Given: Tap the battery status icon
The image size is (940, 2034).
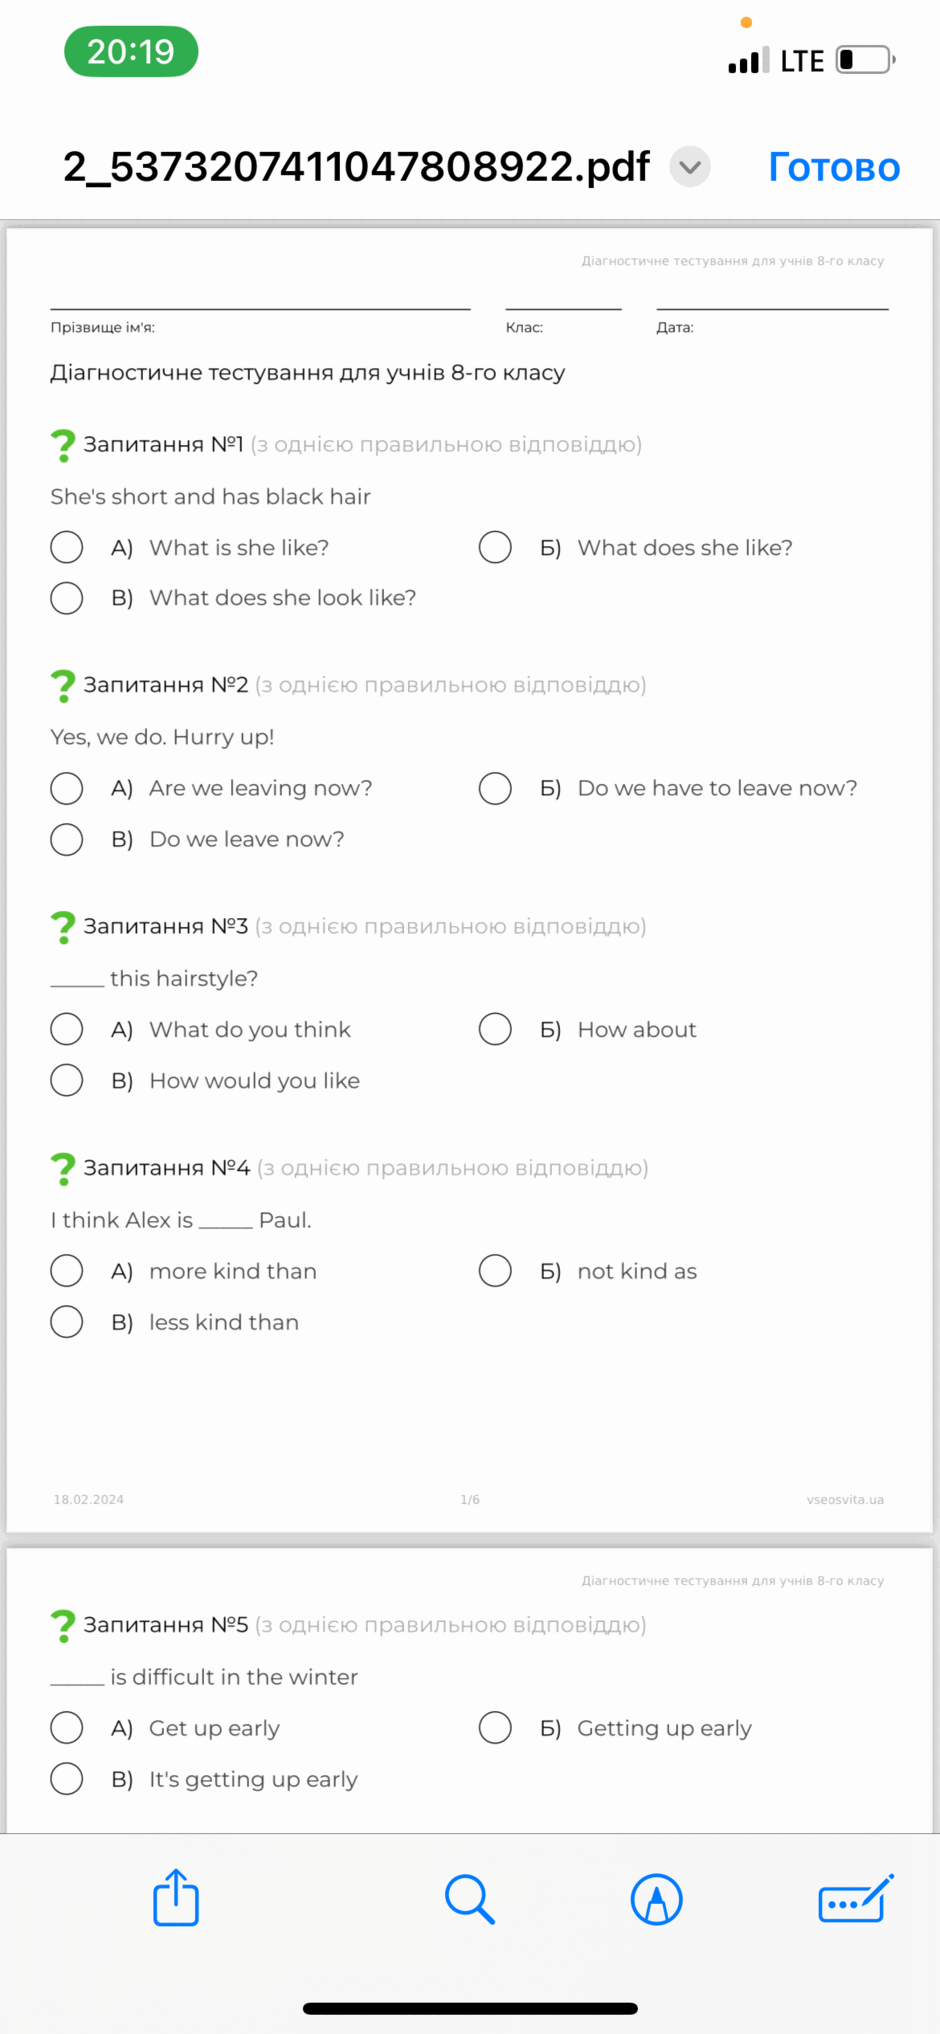Looking at the screenshot, I should pyautogui.click(x=866, y=60).
